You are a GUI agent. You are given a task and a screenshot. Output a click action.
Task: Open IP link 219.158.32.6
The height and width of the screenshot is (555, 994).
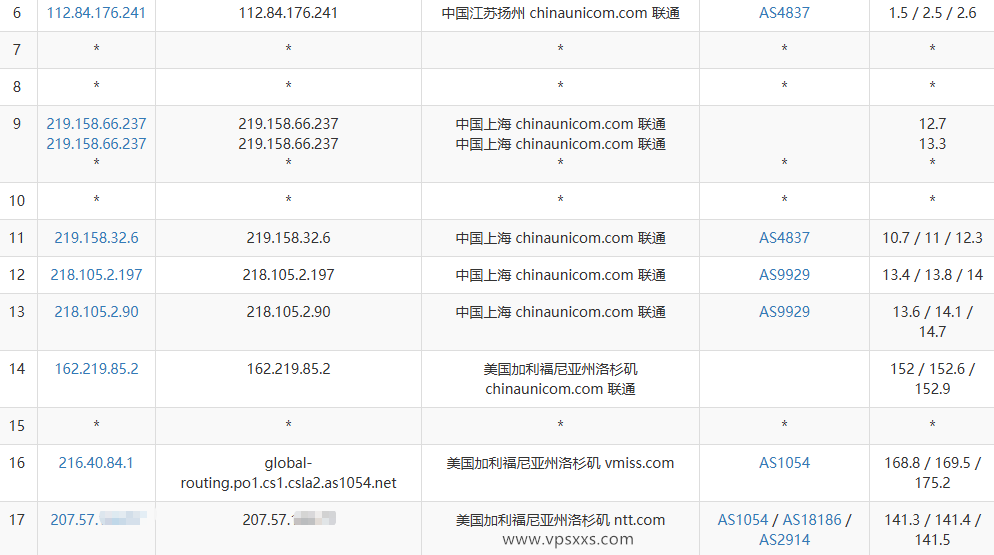[x=96, y=238]
